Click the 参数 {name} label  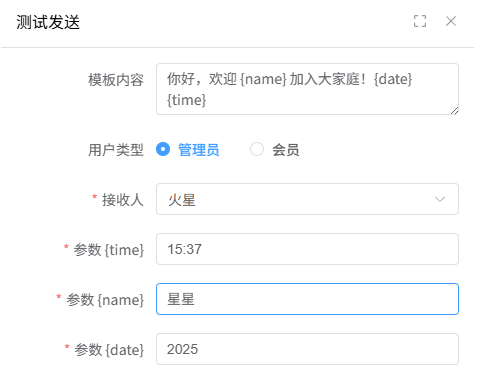click(105, 300)
